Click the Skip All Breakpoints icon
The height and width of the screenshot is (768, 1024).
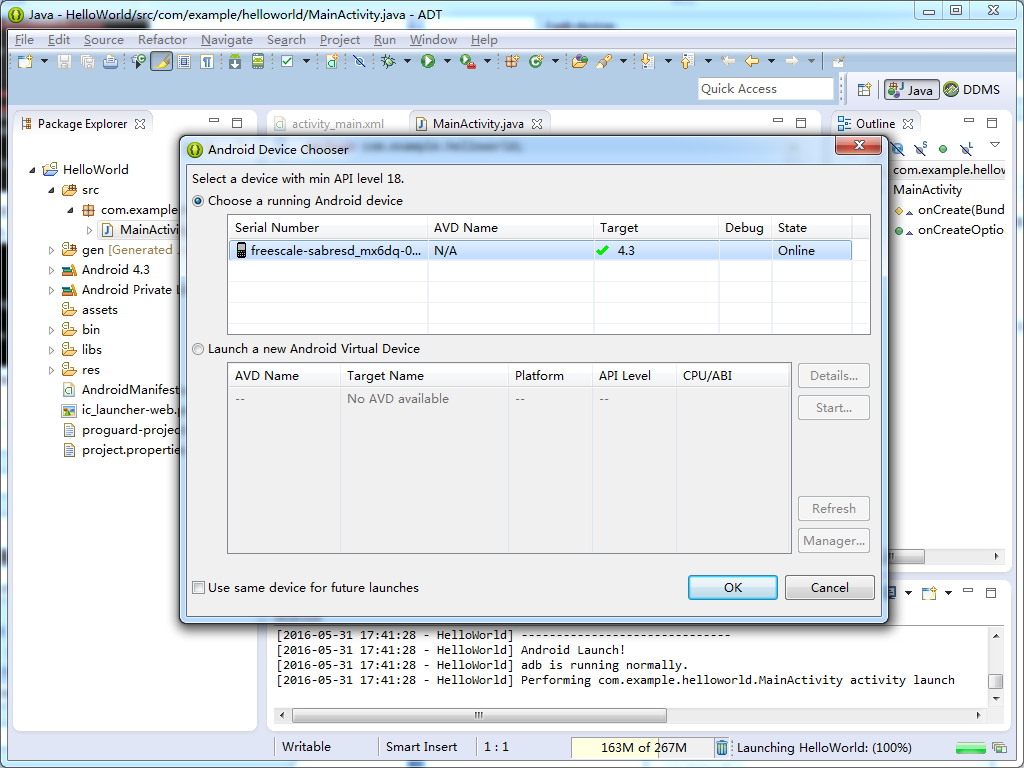point(359,61)
